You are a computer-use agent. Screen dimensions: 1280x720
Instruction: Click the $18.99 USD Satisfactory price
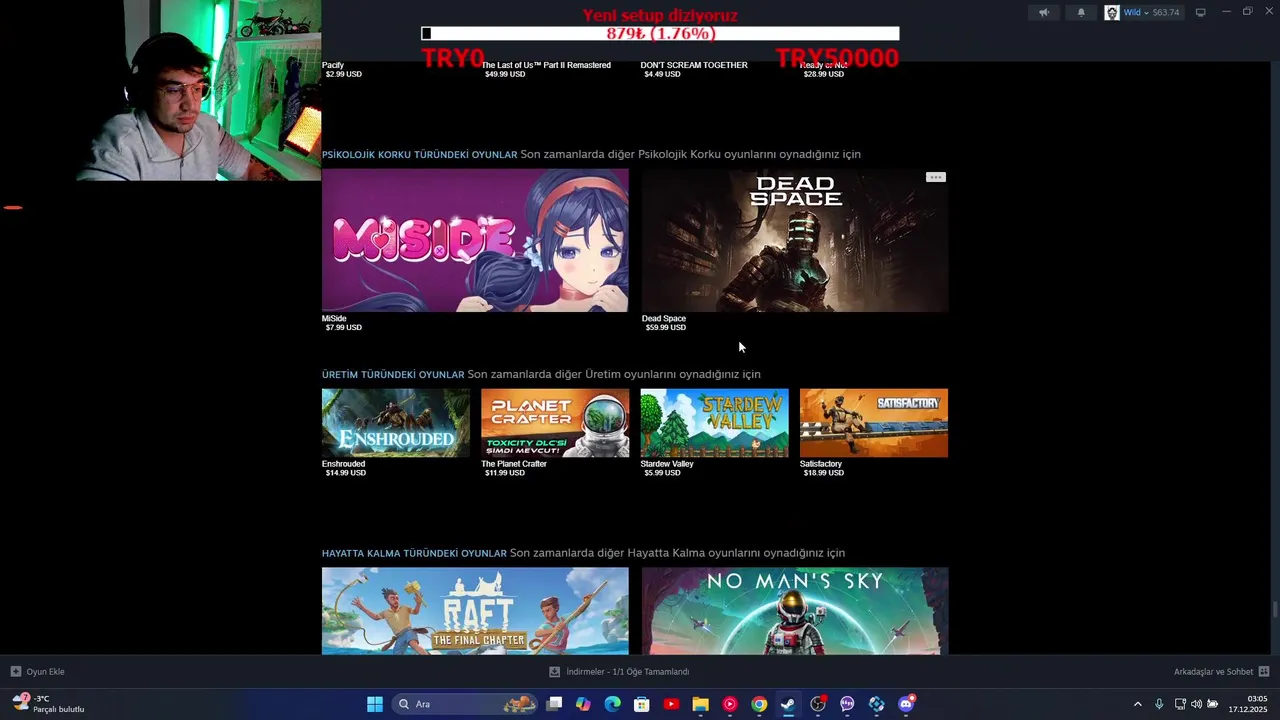pos(824,473)
